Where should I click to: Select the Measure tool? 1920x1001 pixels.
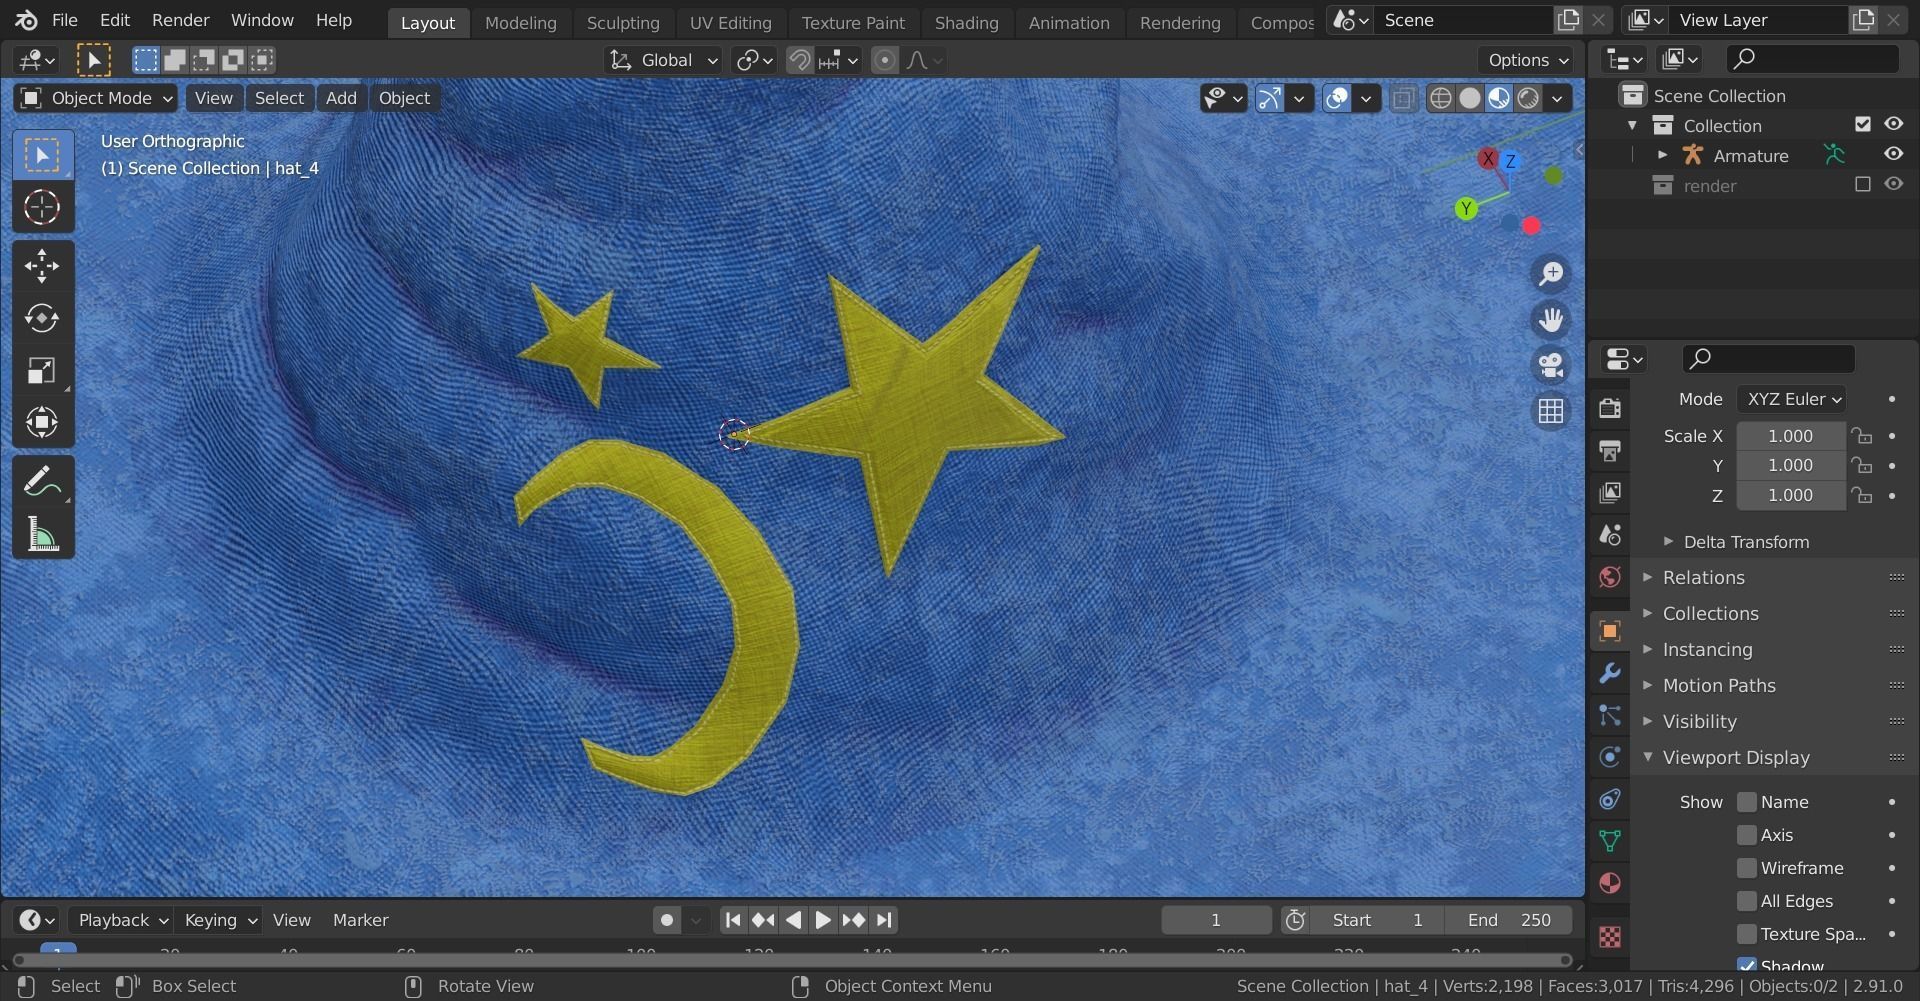[42, 535]
